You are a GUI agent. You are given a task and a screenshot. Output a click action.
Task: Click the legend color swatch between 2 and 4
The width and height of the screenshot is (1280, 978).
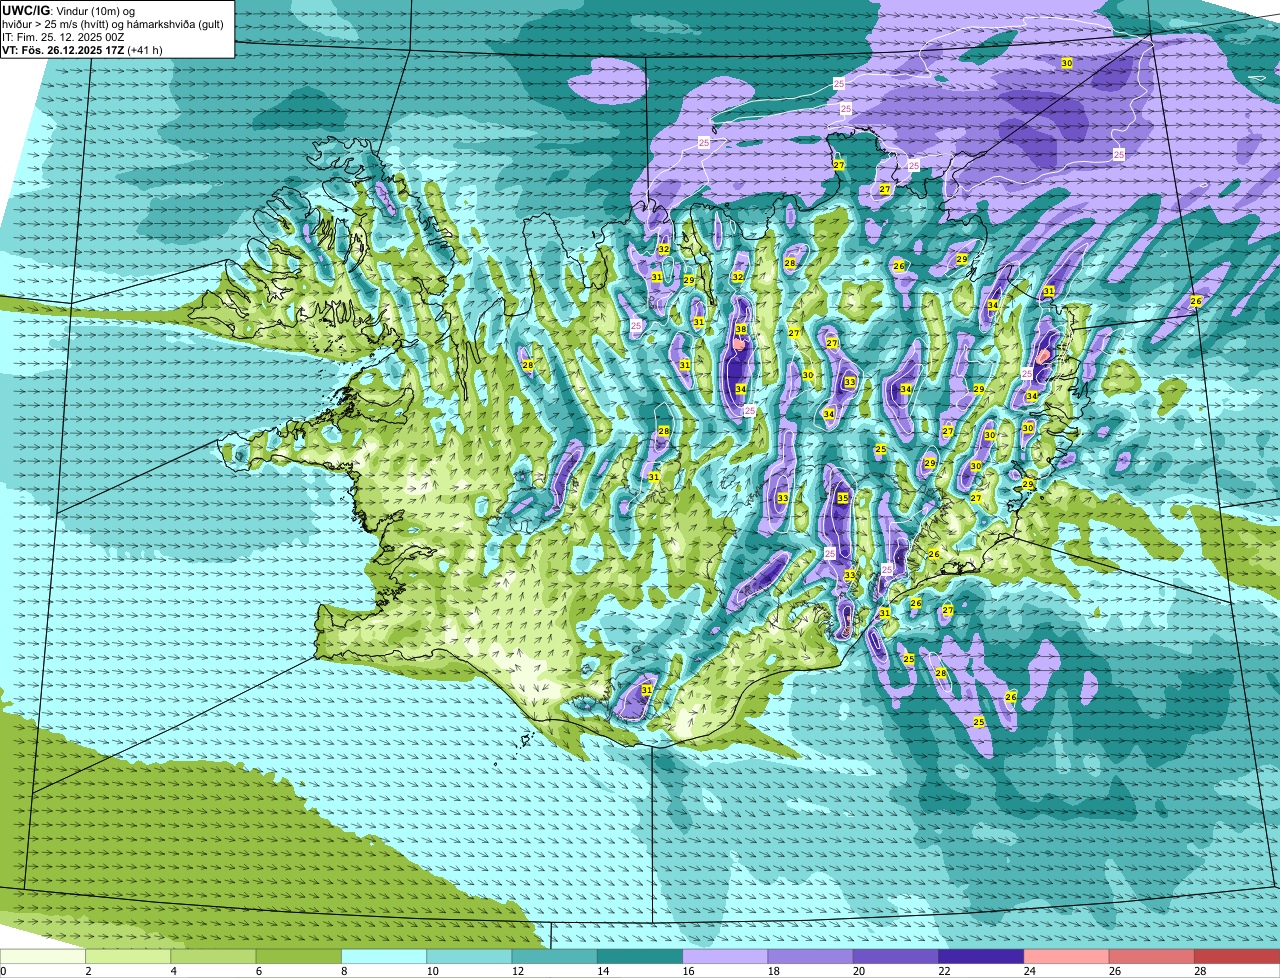coord(128,957)
